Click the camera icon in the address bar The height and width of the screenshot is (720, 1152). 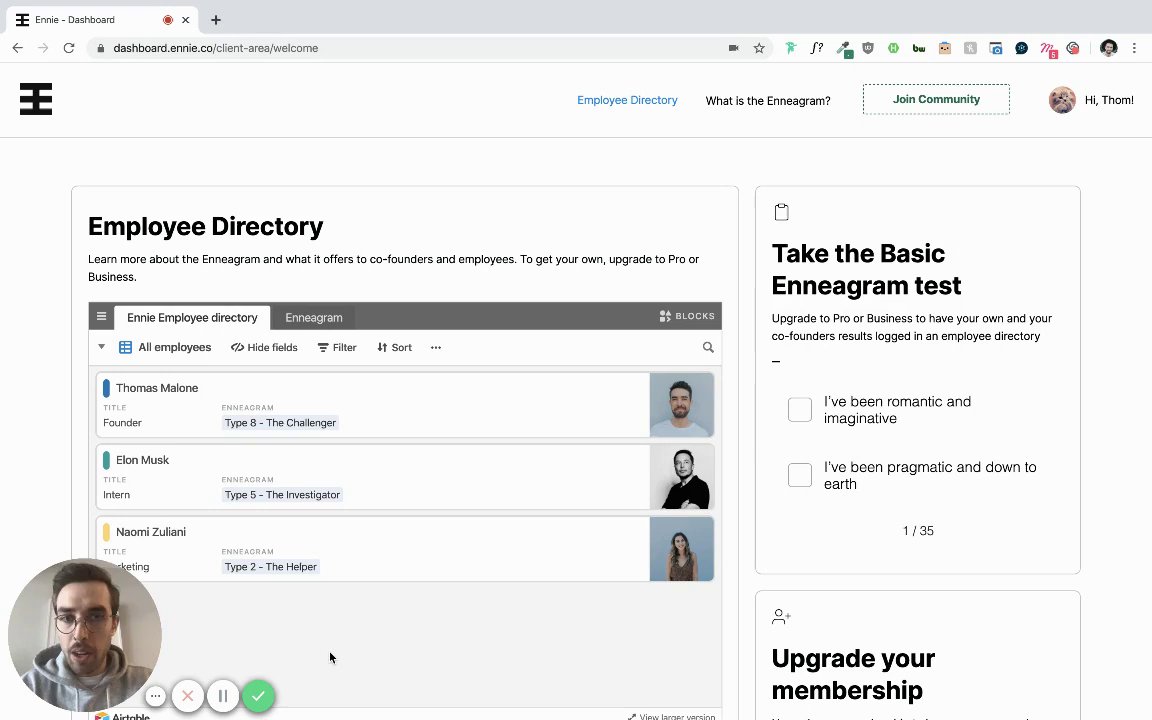tap(733, 48)
